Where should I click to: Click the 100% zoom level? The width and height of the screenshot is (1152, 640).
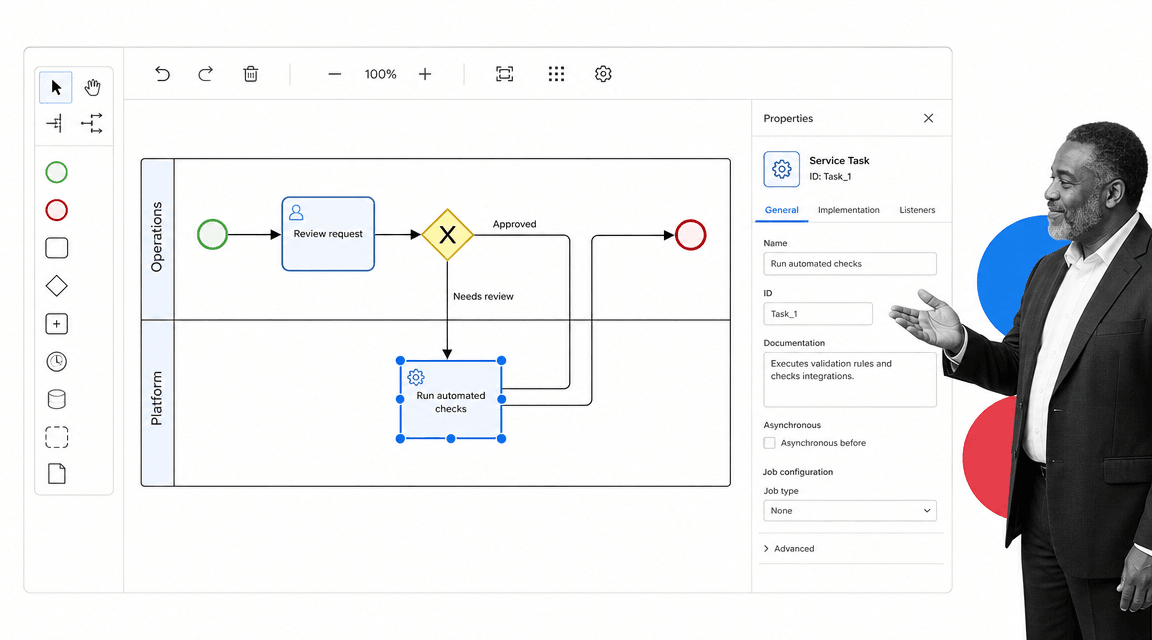click(x=381, y=74)
